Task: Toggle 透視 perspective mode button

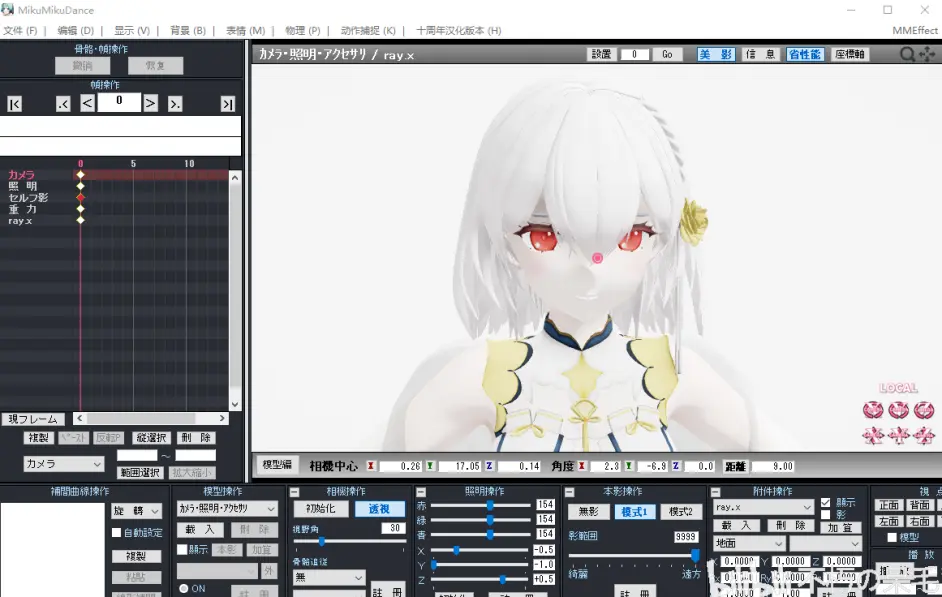Action: coord(379,509)
